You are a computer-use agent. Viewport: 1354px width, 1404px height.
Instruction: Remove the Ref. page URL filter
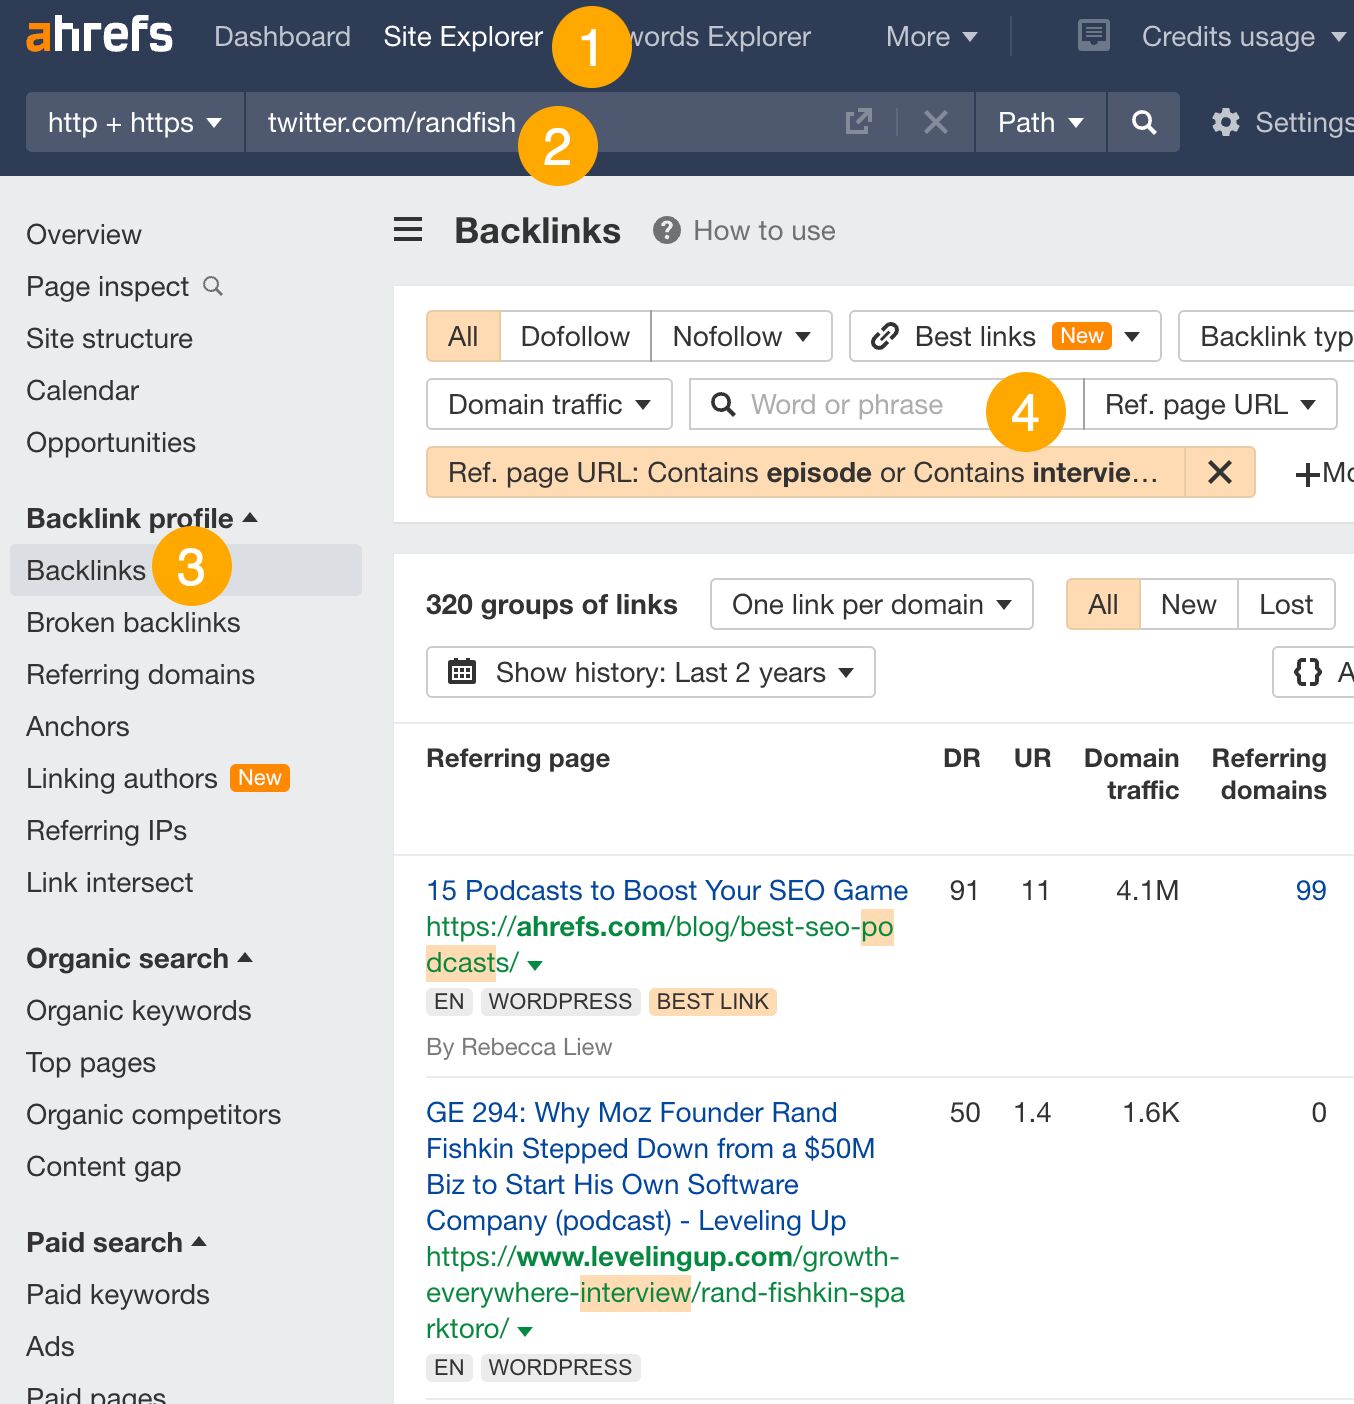click(x=1219, y=472)
